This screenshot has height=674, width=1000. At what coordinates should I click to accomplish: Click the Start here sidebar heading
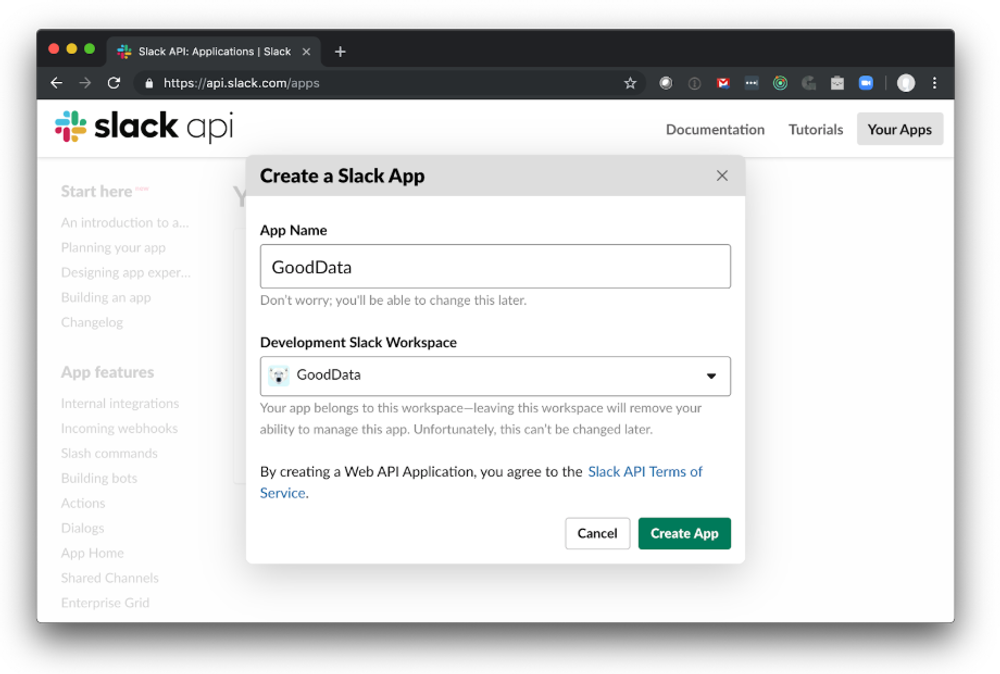(96, 191)
